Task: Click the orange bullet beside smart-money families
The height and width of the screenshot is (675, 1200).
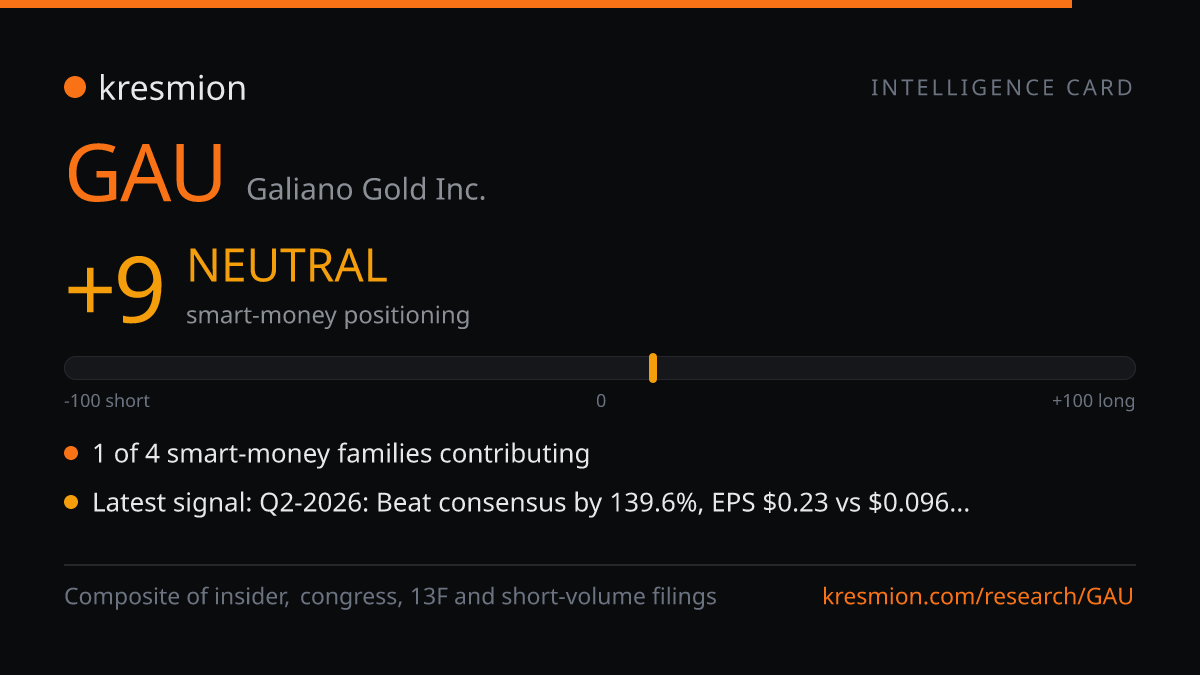Action: [x=71, y=454]
